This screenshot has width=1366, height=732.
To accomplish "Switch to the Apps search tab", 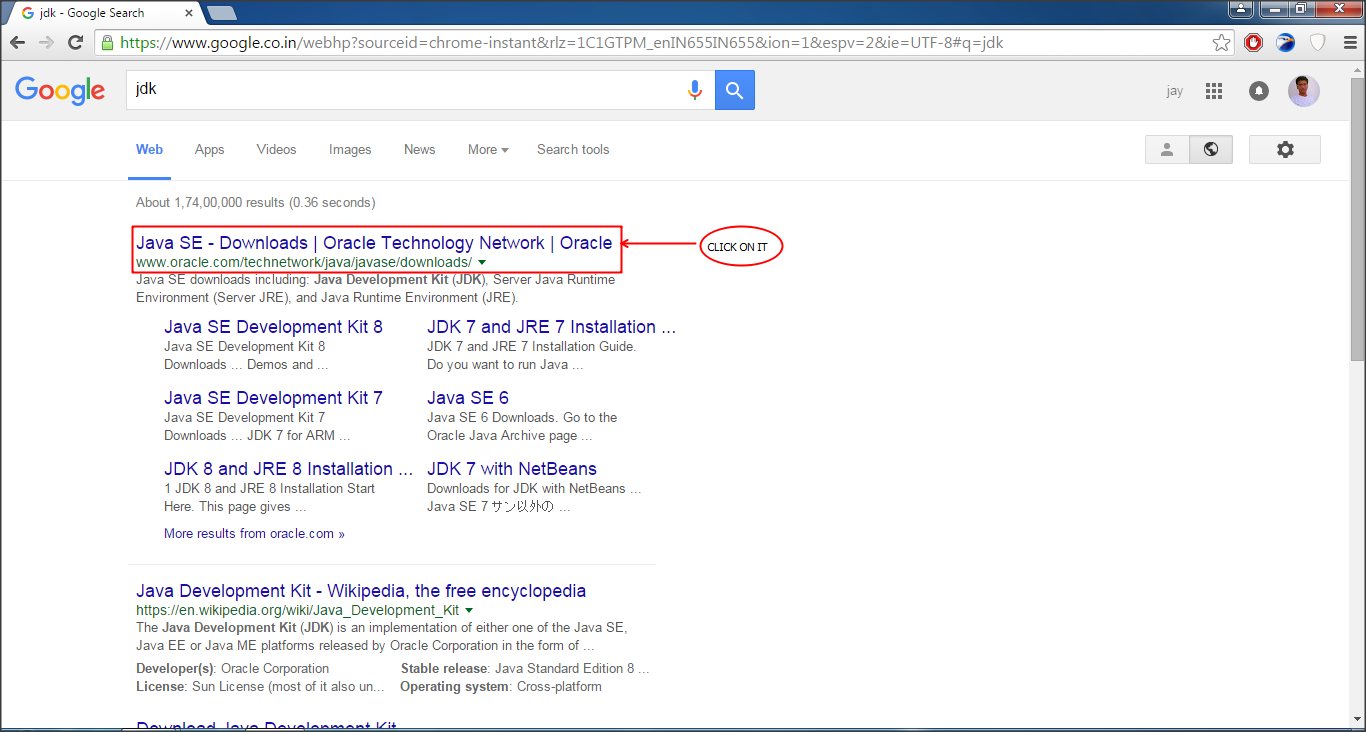I will pyautogui.click(x=209, y=149).
